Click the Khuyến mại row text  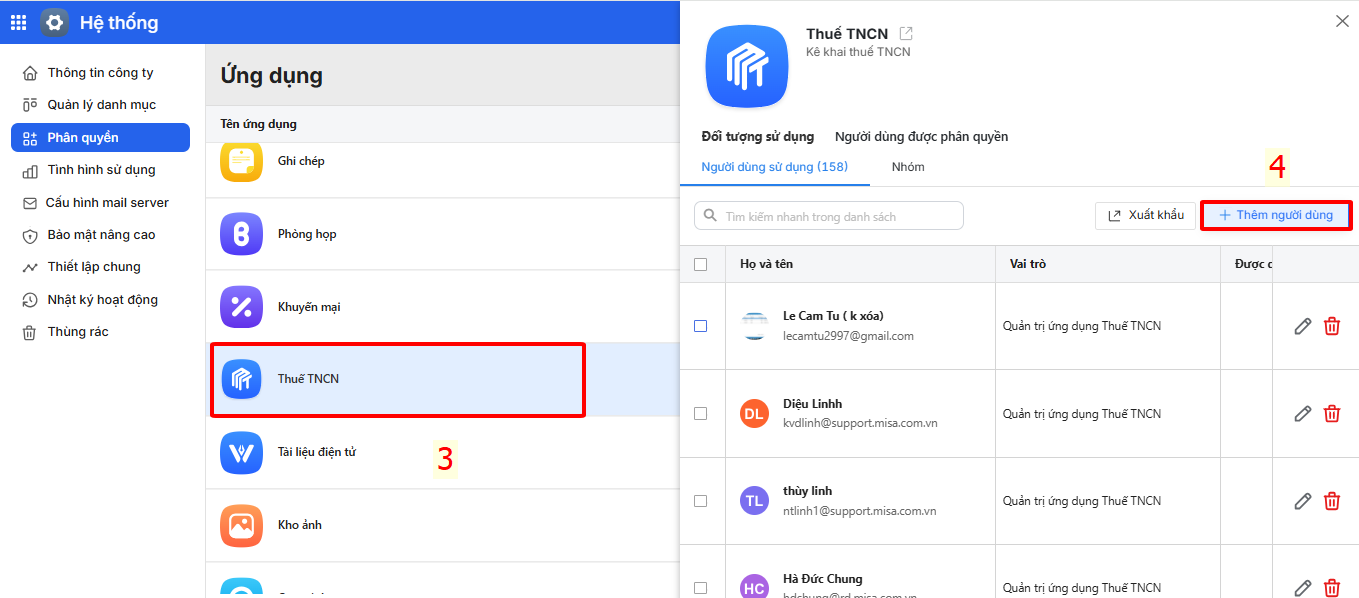309,307
